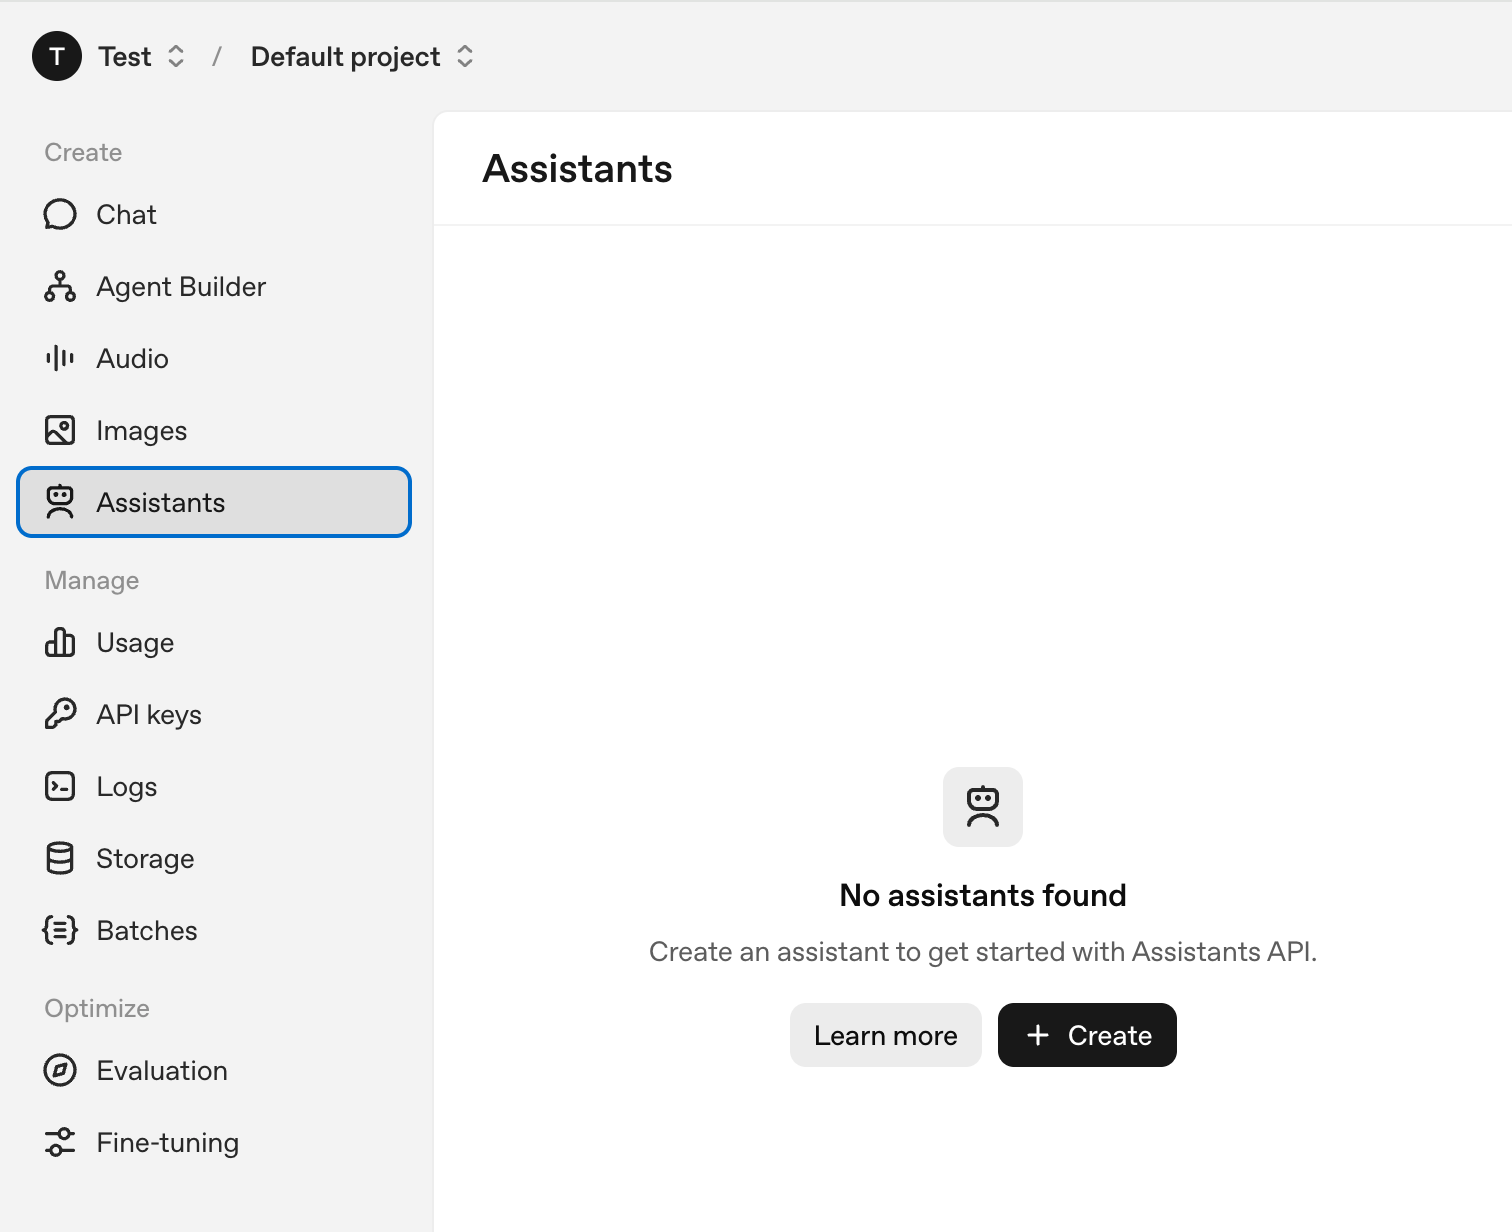1512x1232 pixels.
Task: Click the Chat speech bubble icon
Action: coord(60,215)
